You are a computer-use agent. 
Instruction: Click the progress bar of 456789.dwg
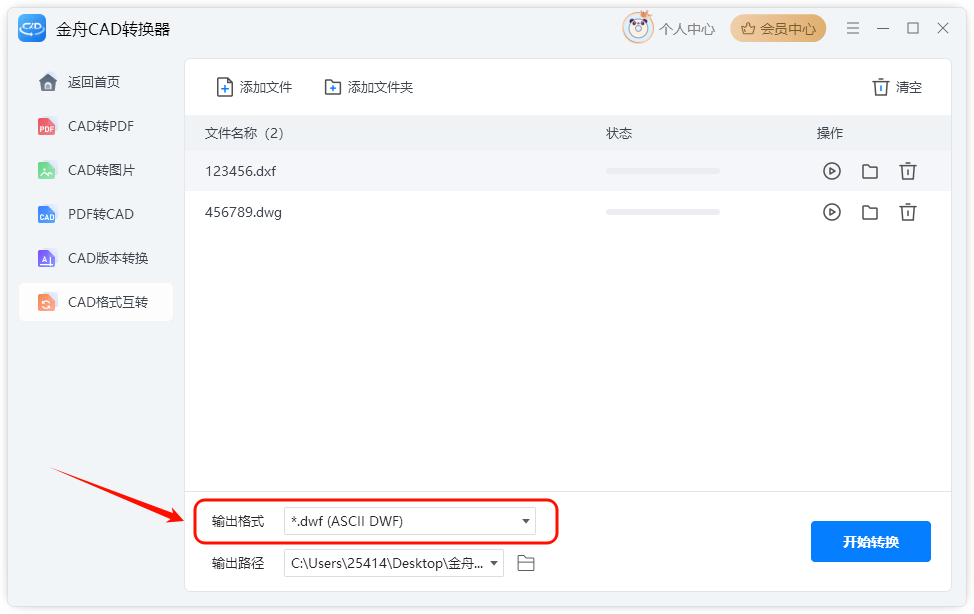click(x=663, y=212)
